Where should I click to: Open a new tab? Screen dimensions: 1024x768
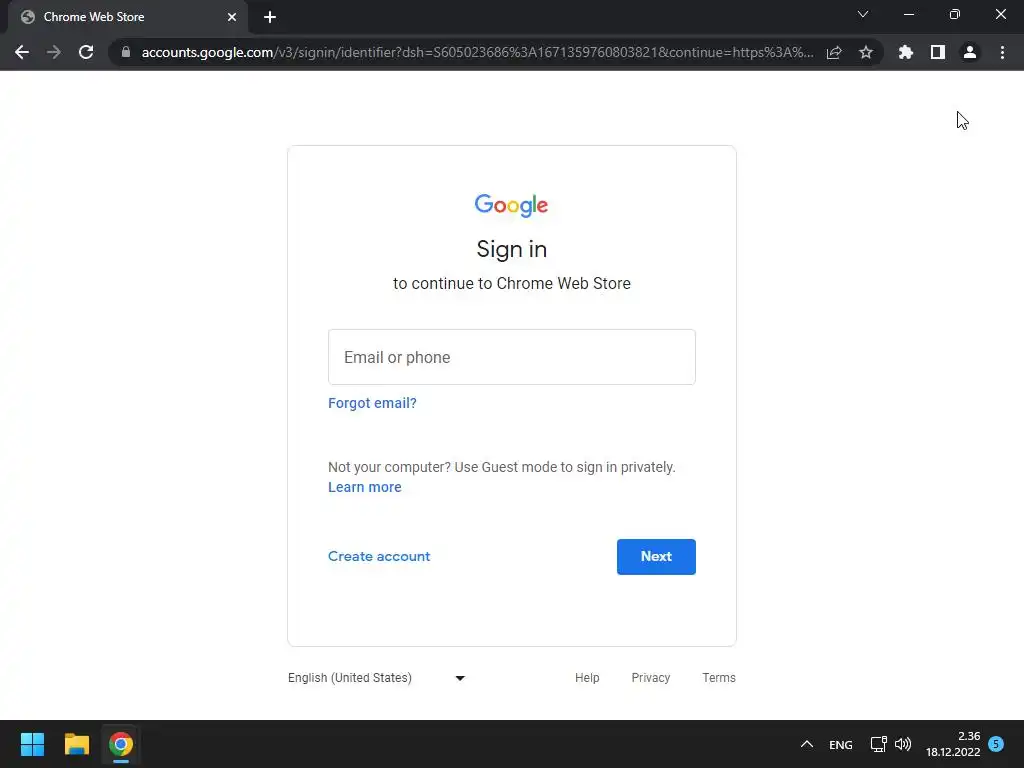pyautogui.click(x=270, y=17)
